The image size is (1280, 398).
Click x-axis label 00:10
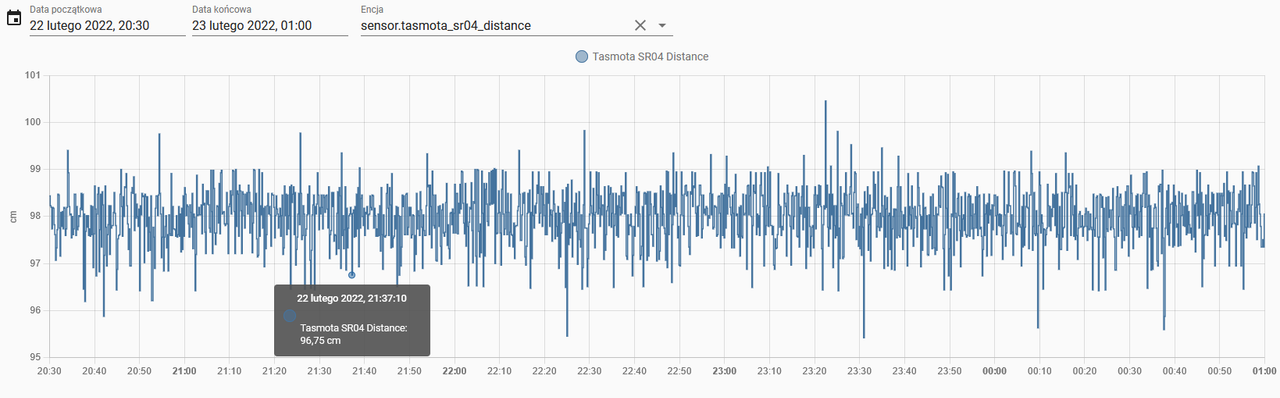click(1040, 371)
